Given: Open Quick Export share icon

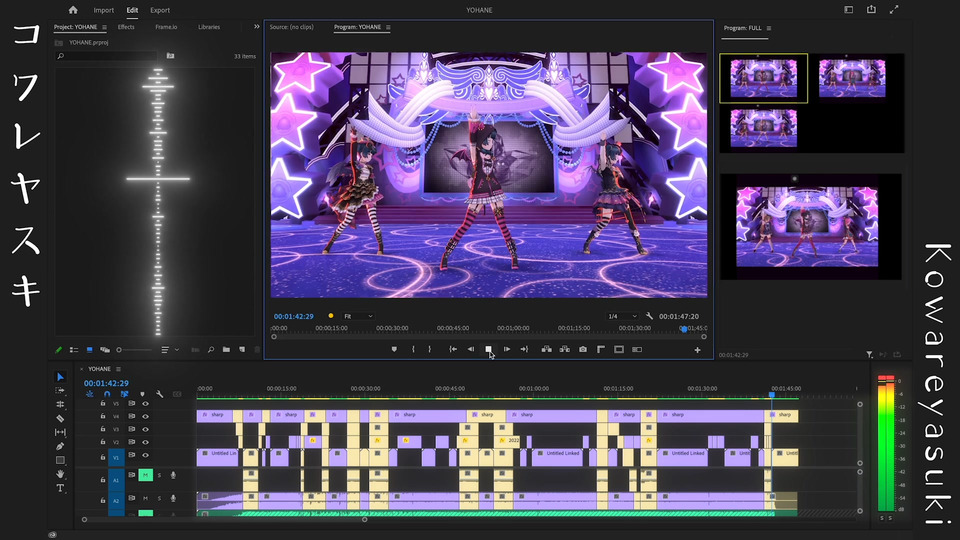Looking at the screenshot, I should pyautogui.click(x=871, y=9).
